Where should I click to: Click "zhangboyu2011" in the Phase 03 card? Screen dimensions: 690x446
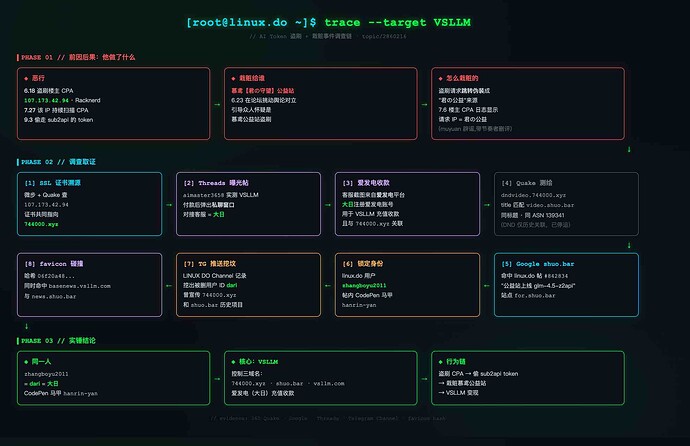pos(46,374)
